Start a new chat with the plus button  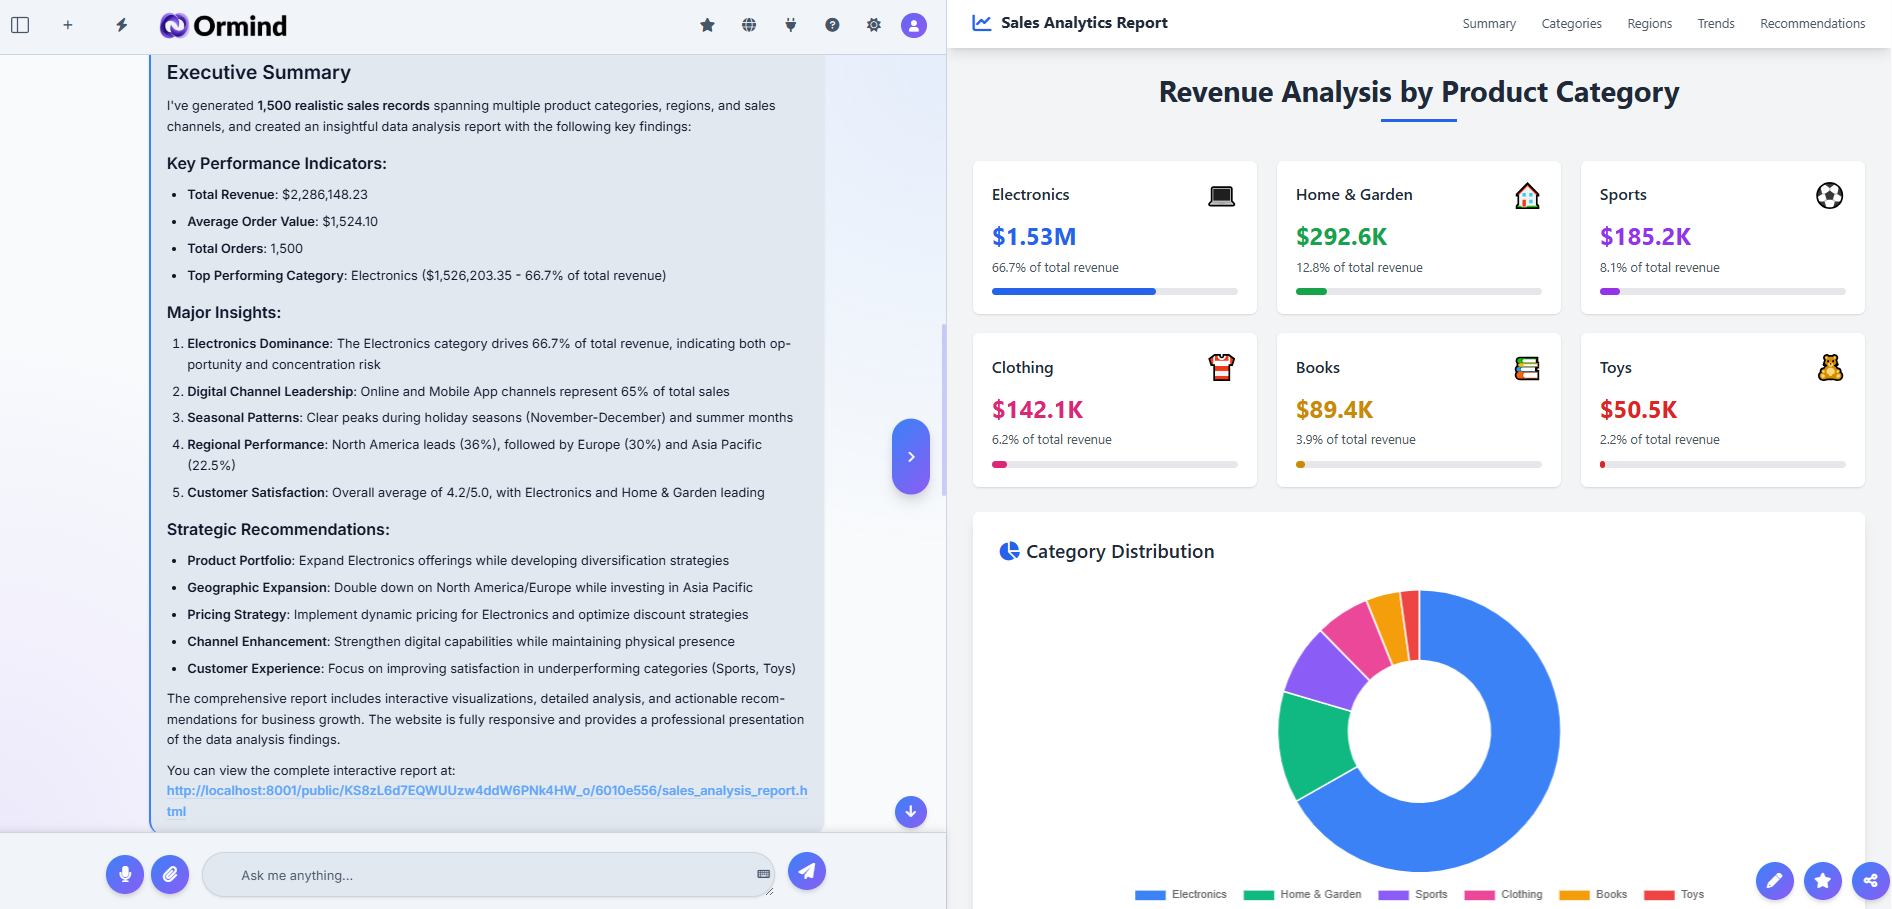pyautogui.click(x=68, y=24)
